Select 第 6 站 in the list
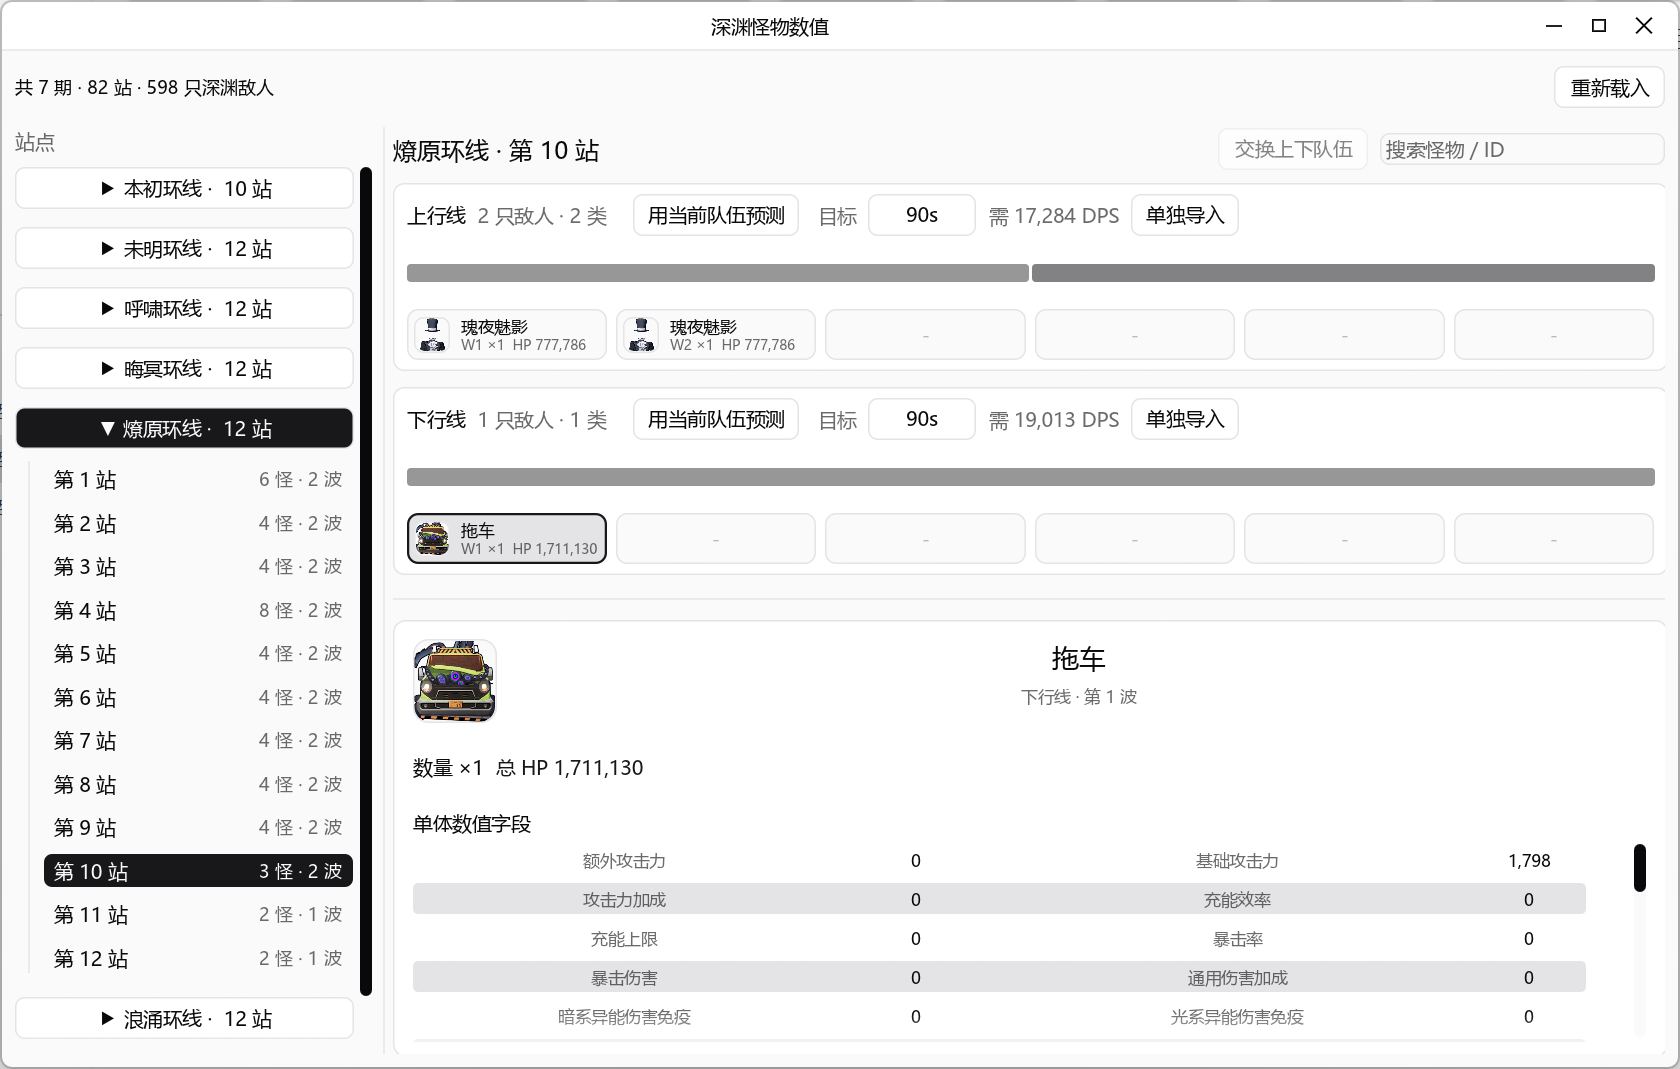Viewport: 1680px width, 1069px height. 198,698
